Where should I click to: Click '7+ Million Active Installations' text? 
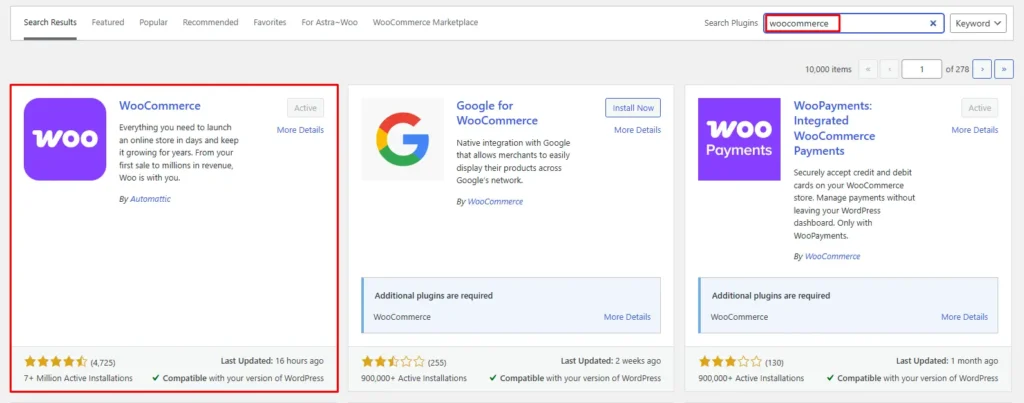(78, 378)
